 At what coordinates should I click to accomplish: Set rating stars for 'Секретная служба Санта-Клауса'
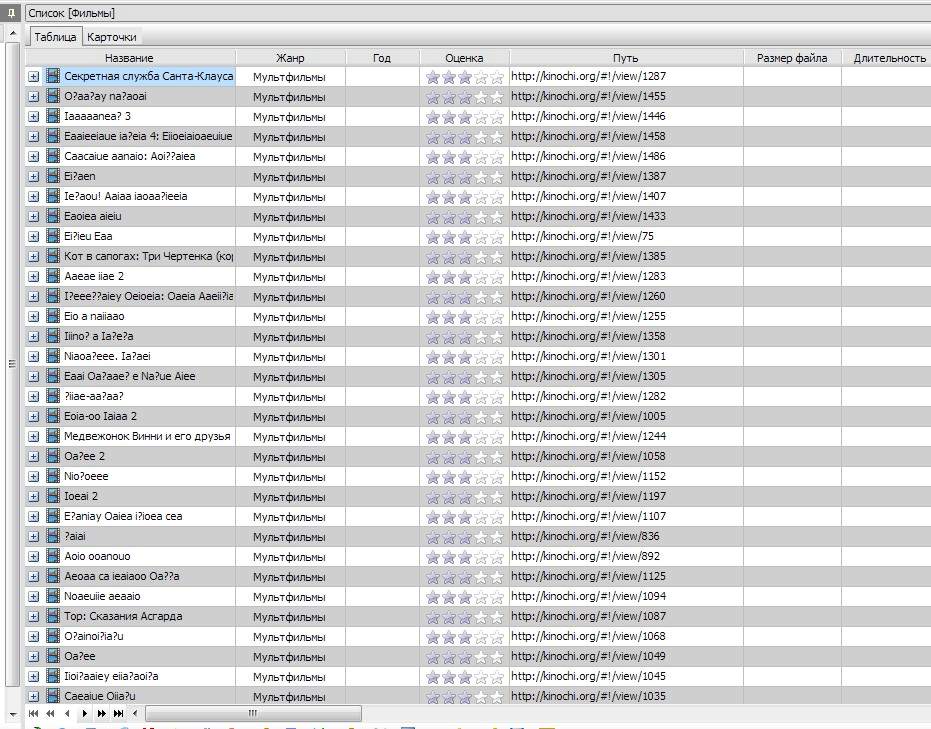pyautogui.click(x=465, y=77)
